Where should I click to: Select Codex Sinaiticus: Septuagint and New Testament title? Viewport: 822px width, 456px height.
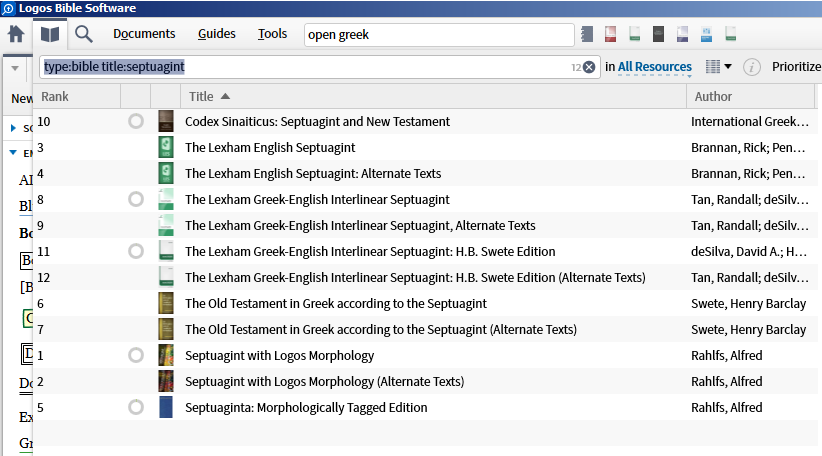tap(317, 122)
